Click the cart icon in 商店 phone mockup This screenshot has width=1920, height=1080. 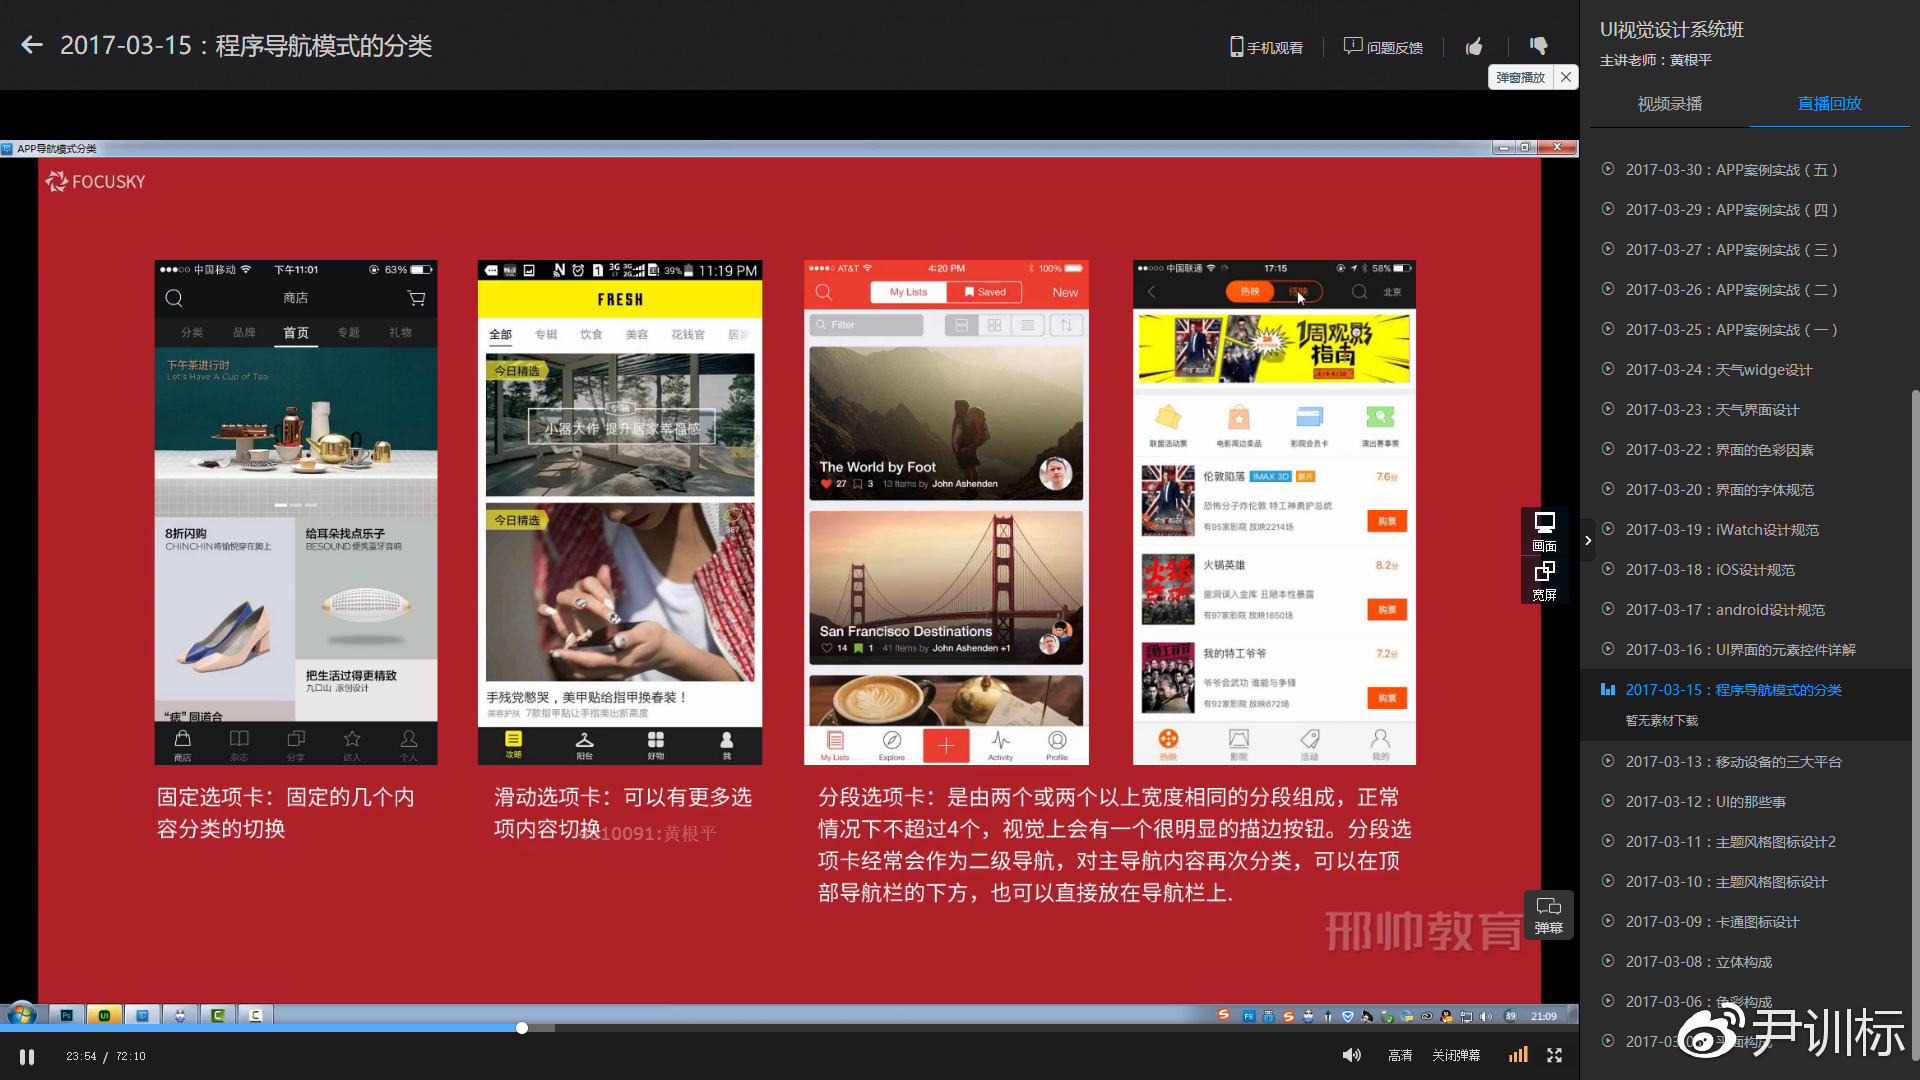416,298
